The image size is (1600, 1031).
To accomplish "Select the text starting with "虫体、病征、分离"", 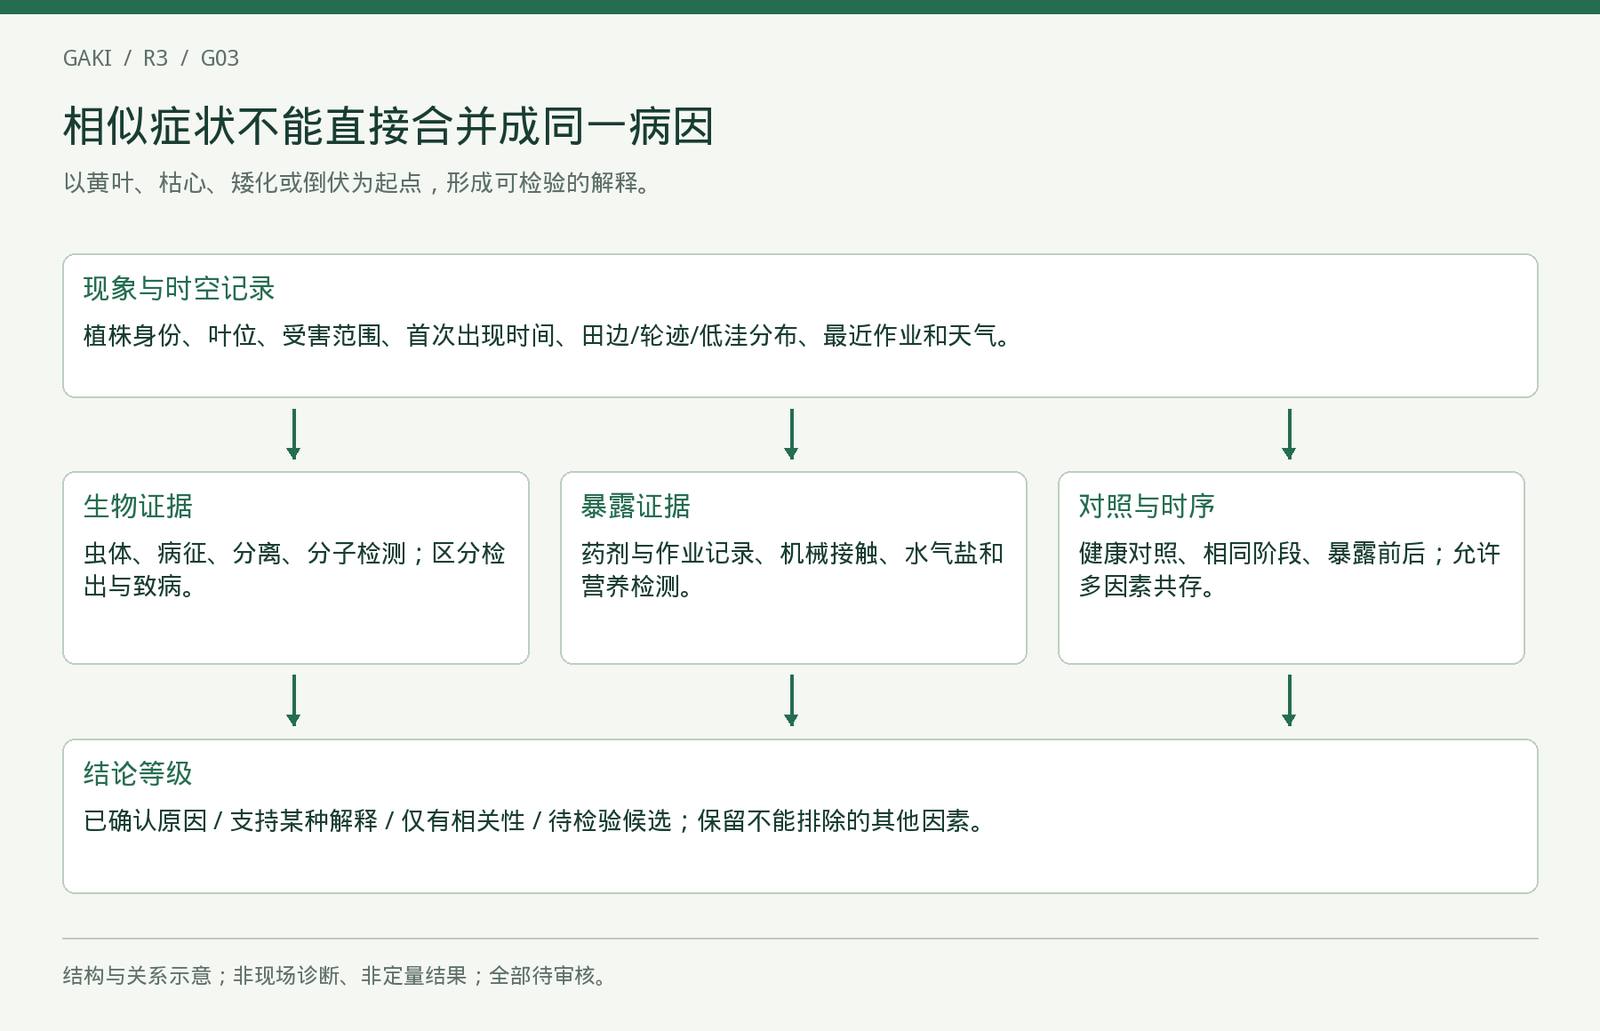I will [x=294, y=570].
